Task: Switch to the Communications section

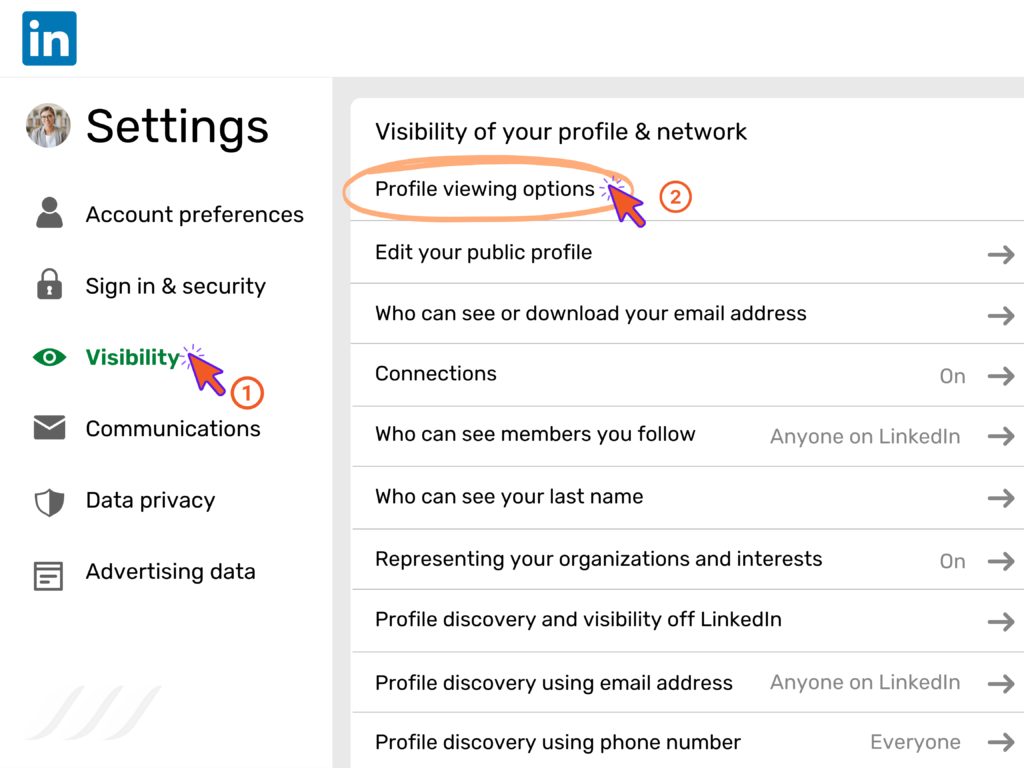Action: pos(172,428)
